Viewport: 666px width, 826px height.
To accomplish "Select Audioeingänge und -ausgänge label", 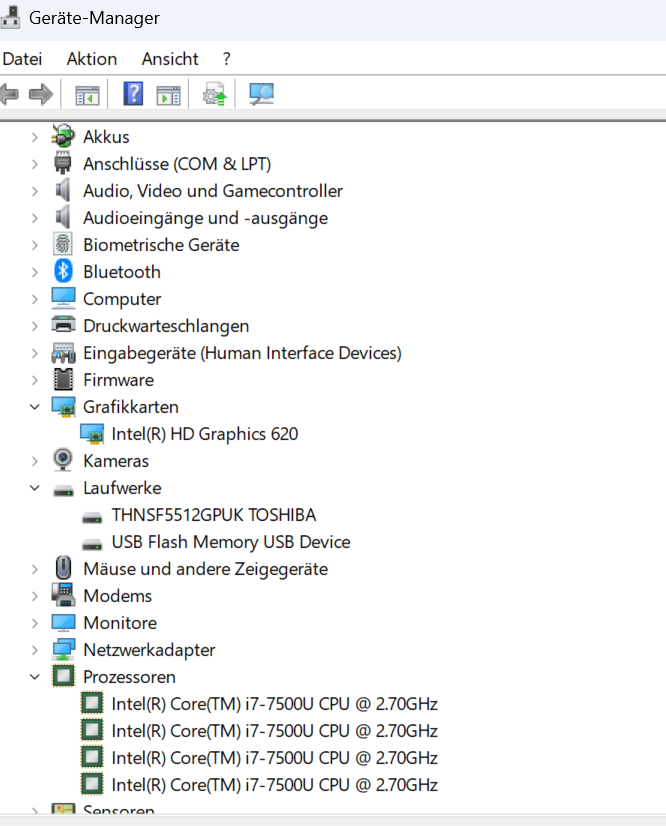I will (205, 218).
